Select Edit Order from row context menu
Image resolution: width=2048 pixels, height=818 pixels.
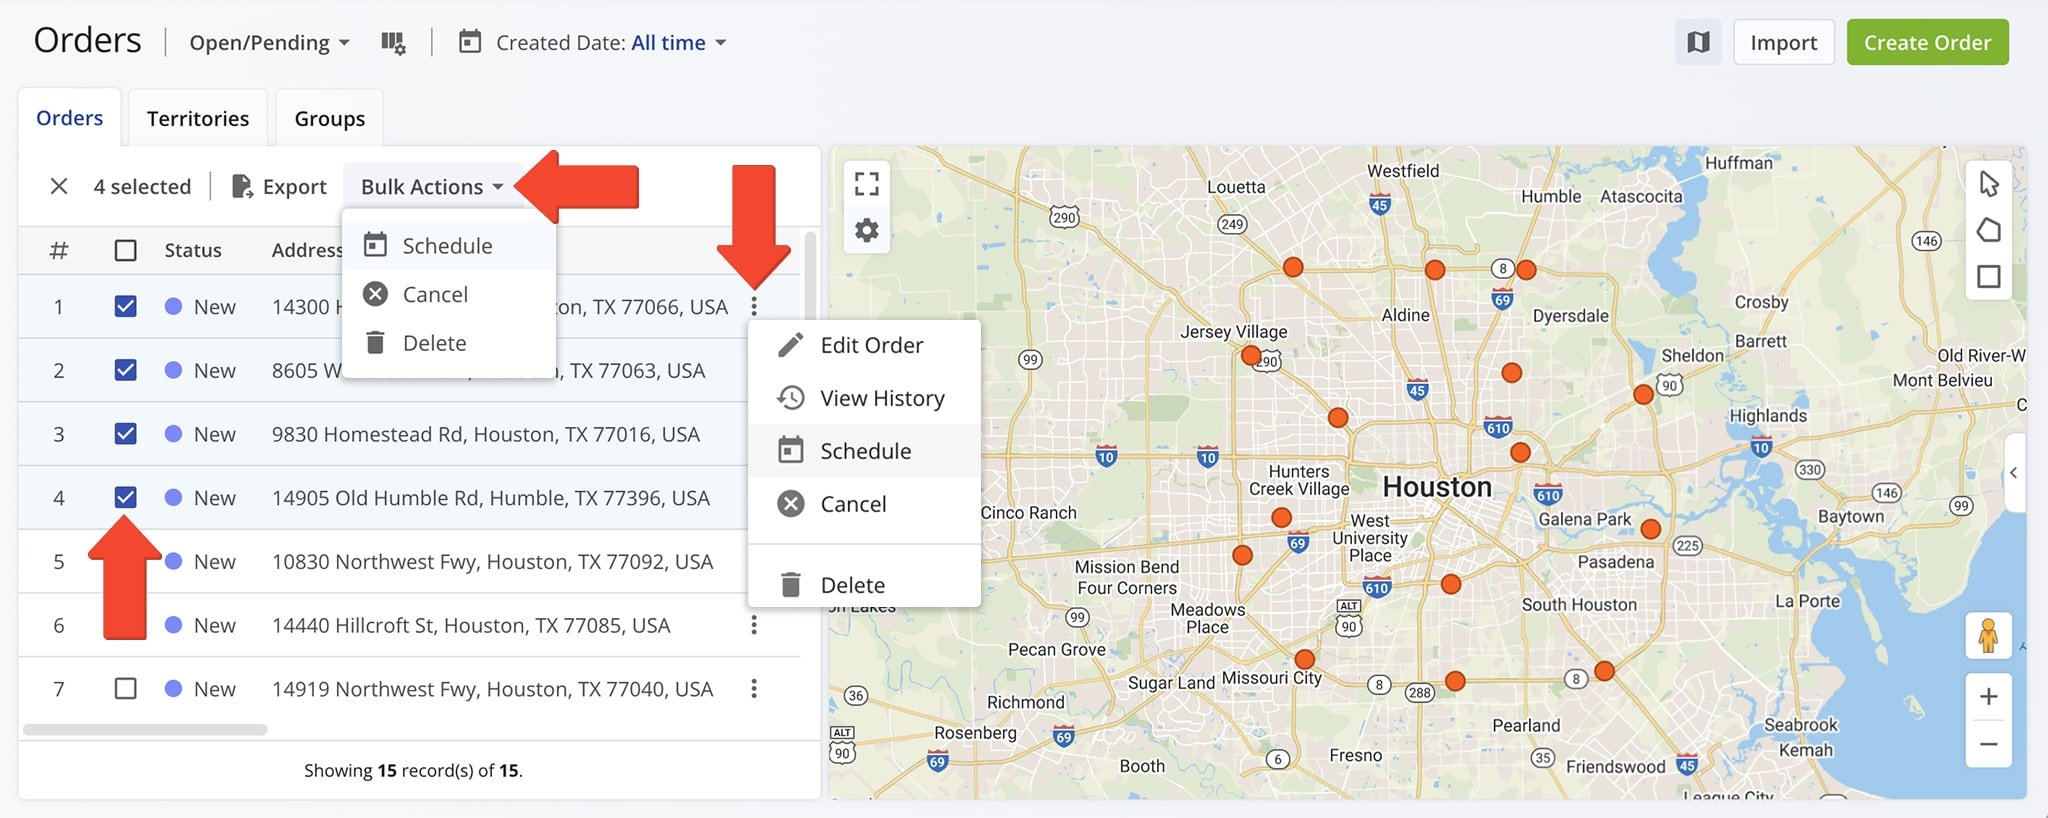(x=864, y=345)
